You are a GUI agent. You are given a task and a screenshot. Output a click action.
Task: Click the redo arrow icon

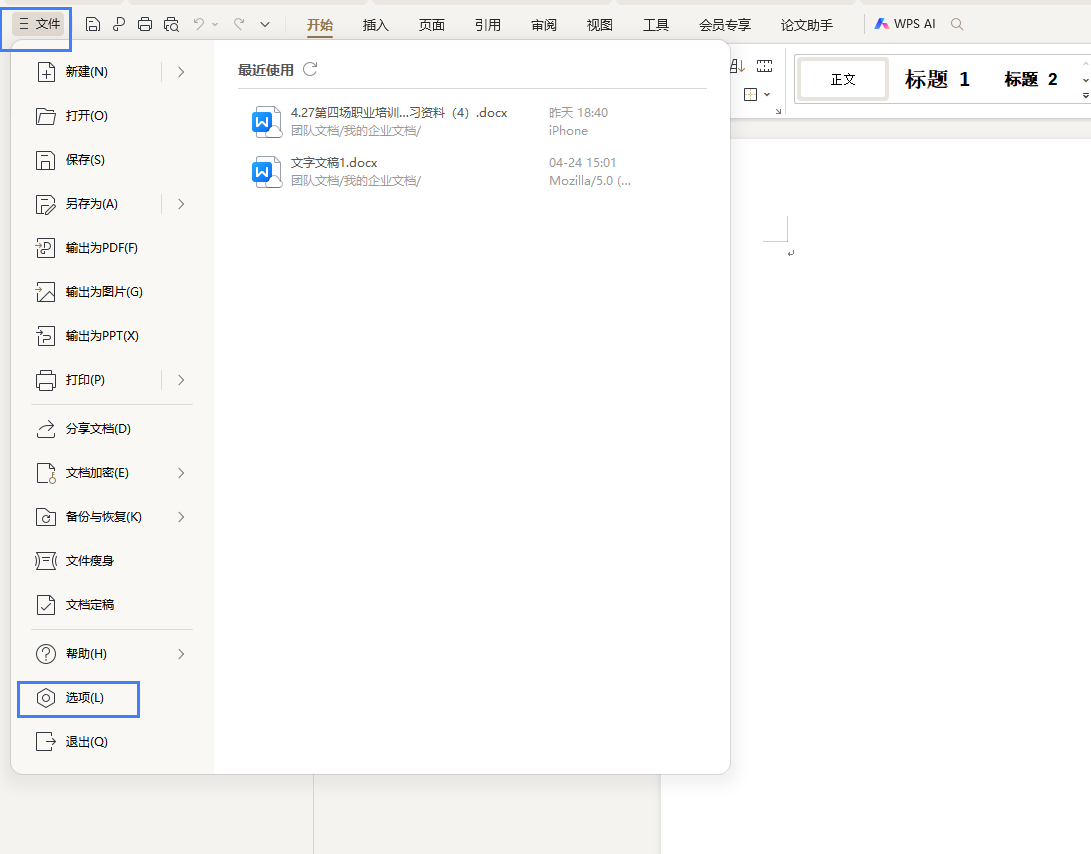click(239, 24)
